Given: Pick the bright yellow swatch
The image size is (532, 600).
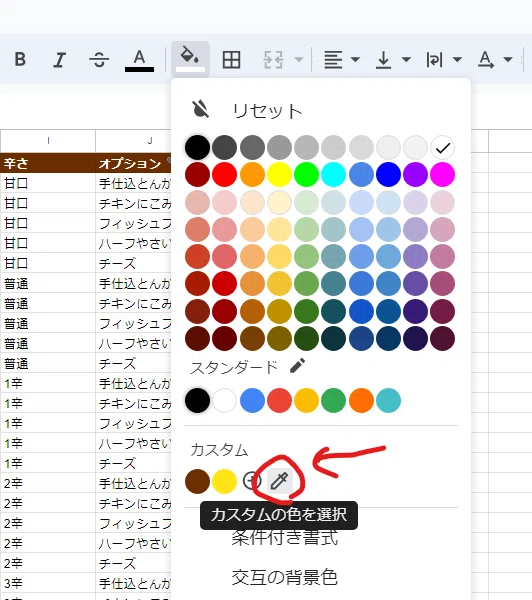Looking at the screenshot, I should click(279, 174).
